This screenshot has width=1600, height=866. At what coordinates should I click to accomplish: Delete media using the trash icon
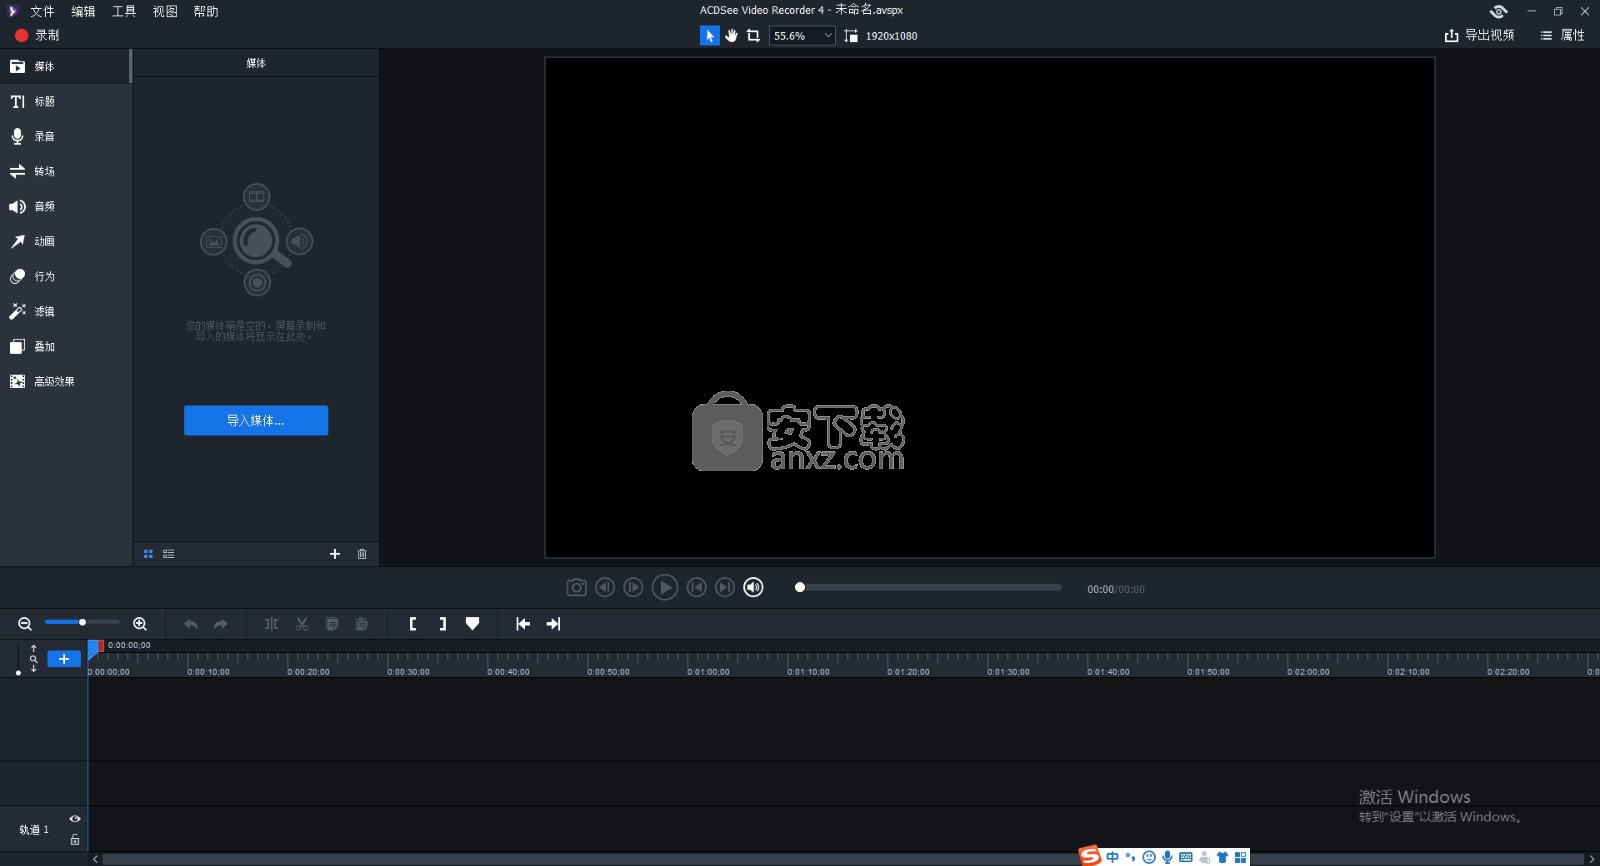click(x=362, y=554)
